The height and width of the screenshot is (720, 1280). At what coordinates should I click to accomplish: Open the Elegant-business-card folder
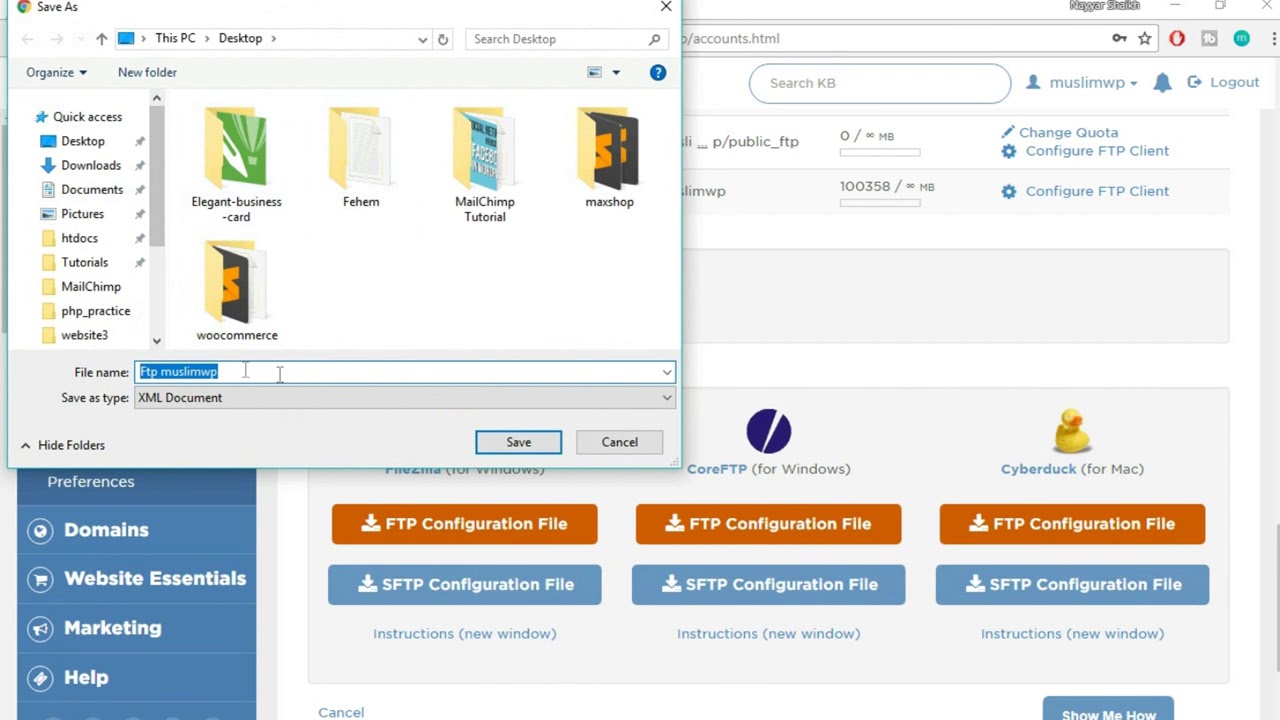point(237,165)
